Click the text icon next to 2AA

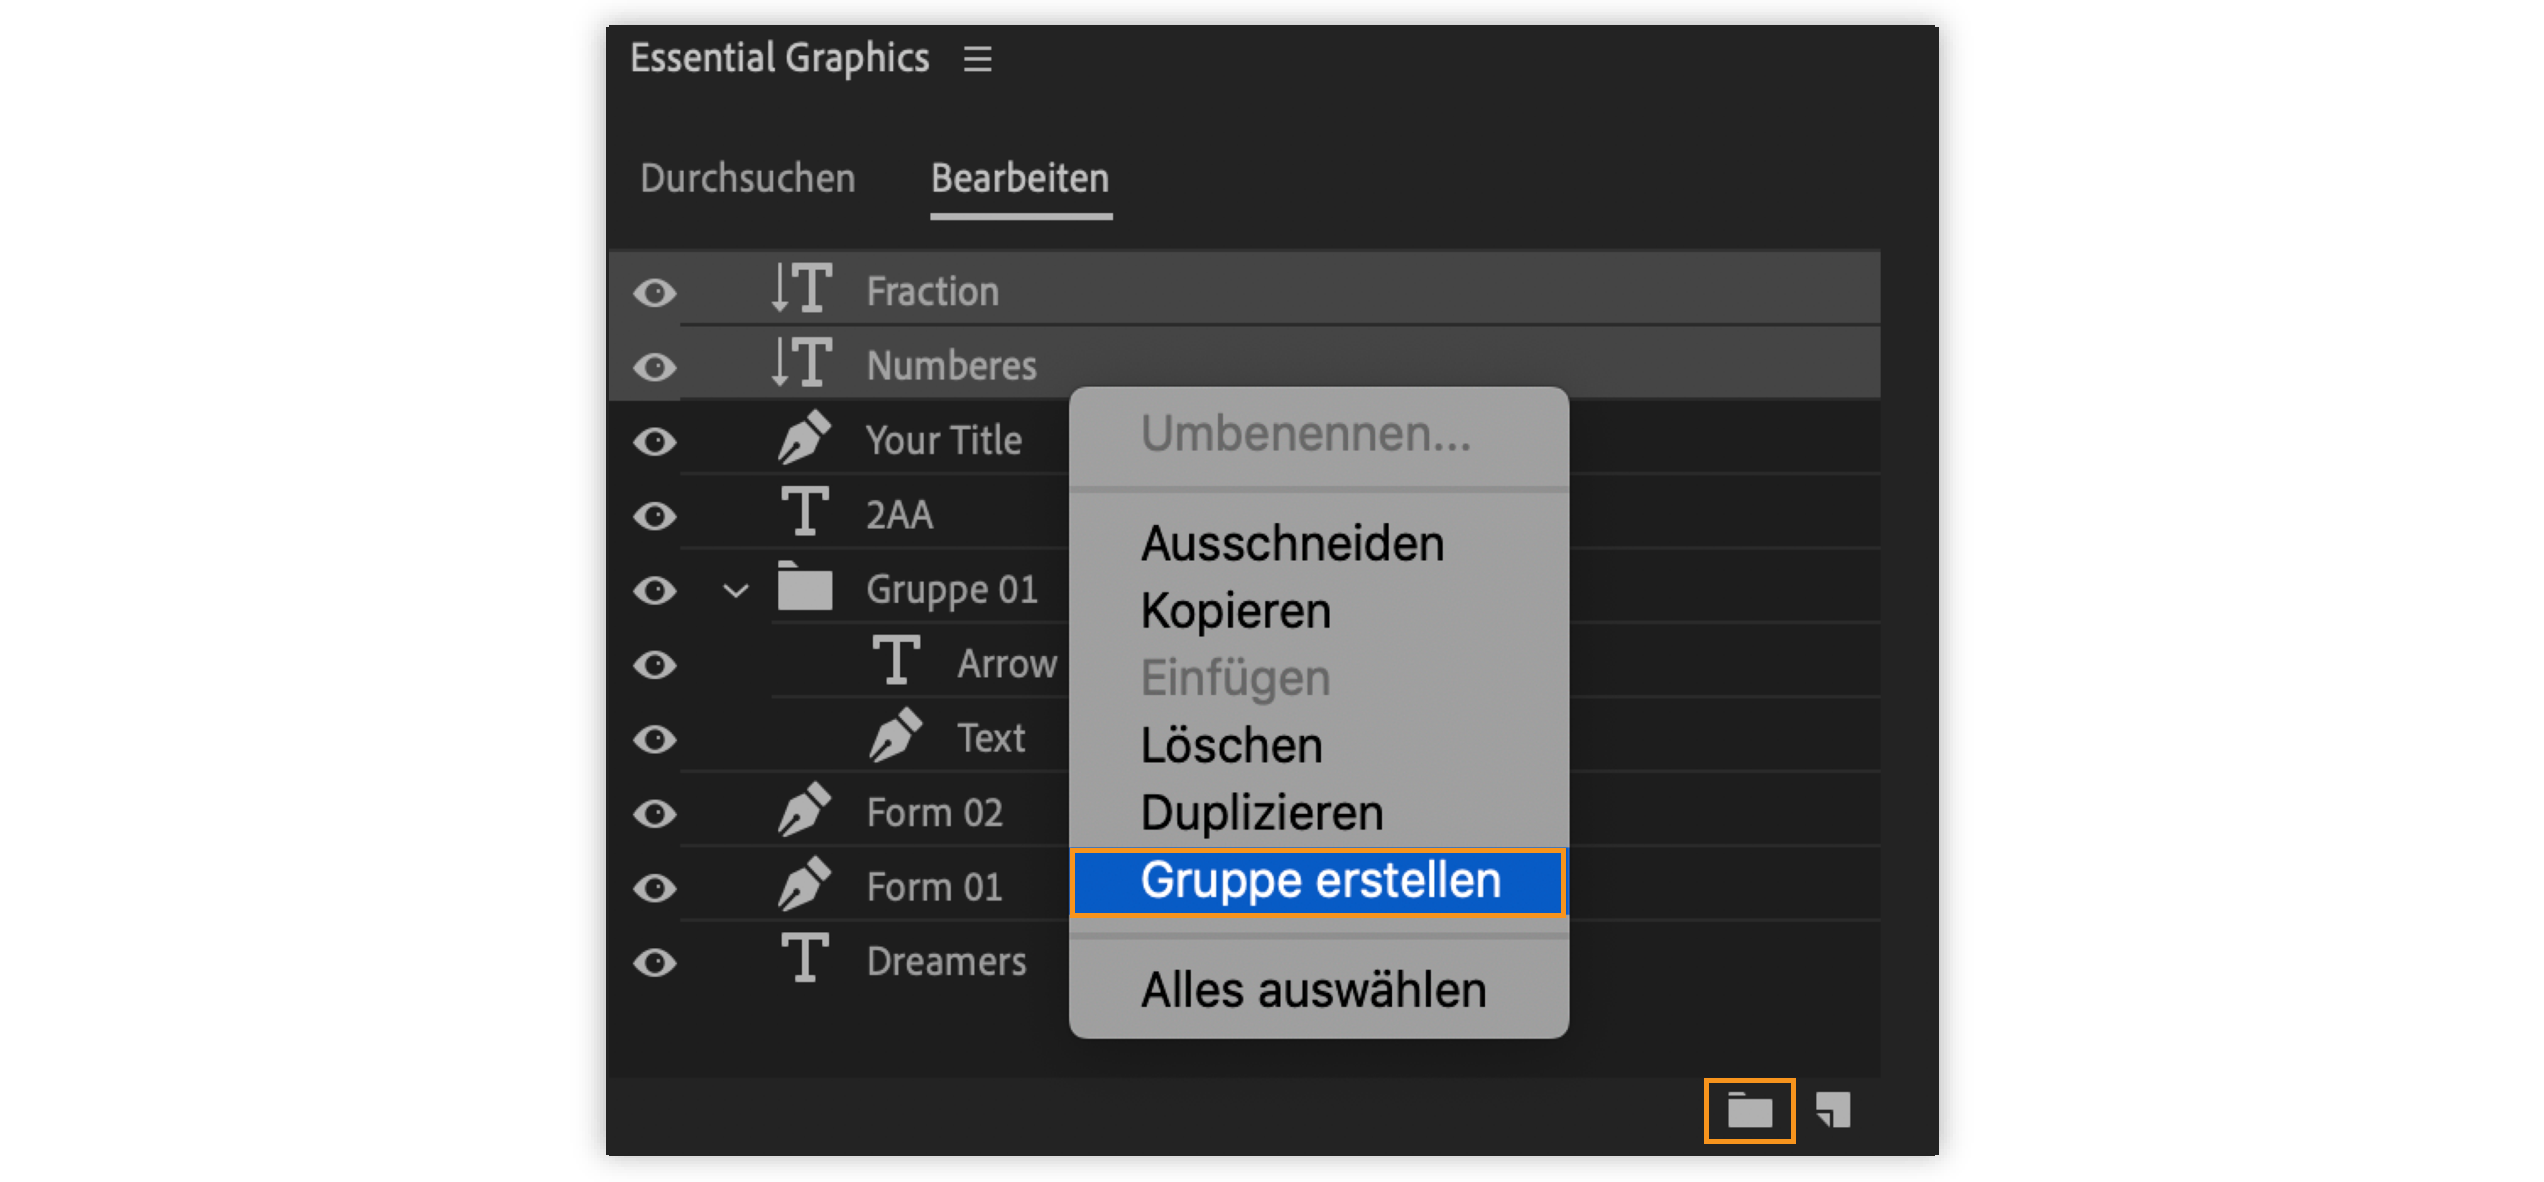tap(806, 513)
